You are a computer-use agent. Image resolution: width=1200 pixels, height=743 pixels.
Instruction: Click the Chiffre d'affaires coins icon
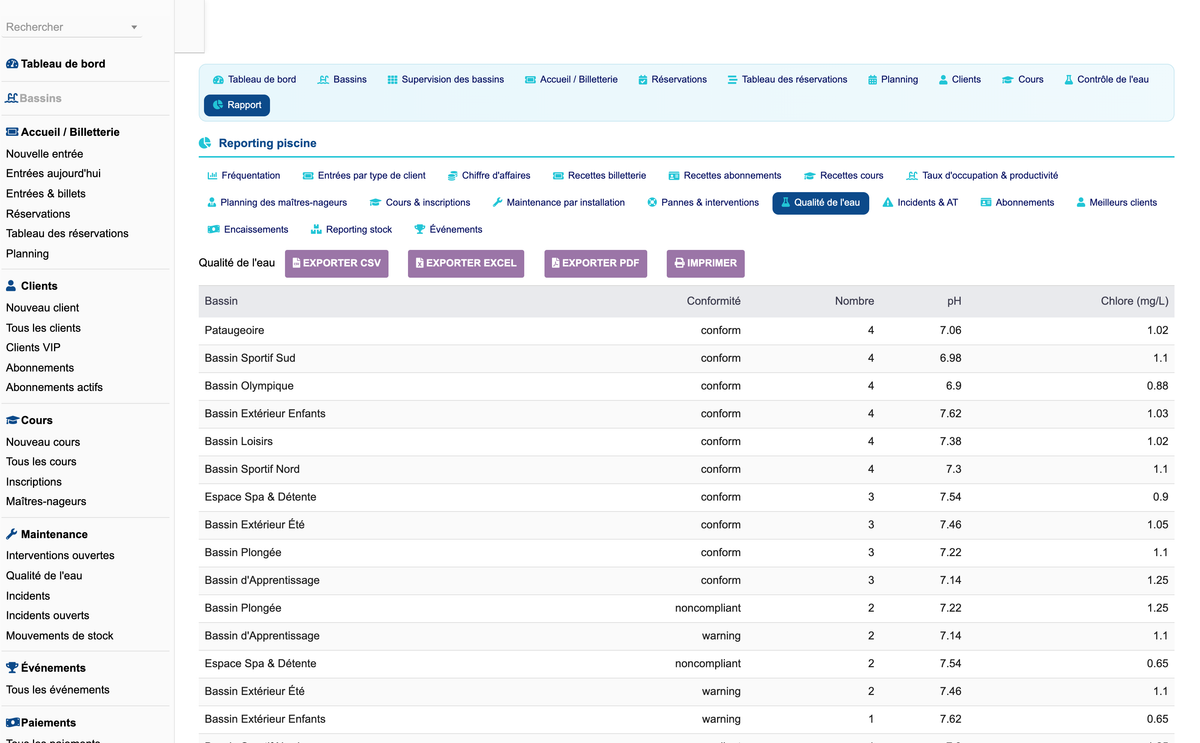(453, 176)
